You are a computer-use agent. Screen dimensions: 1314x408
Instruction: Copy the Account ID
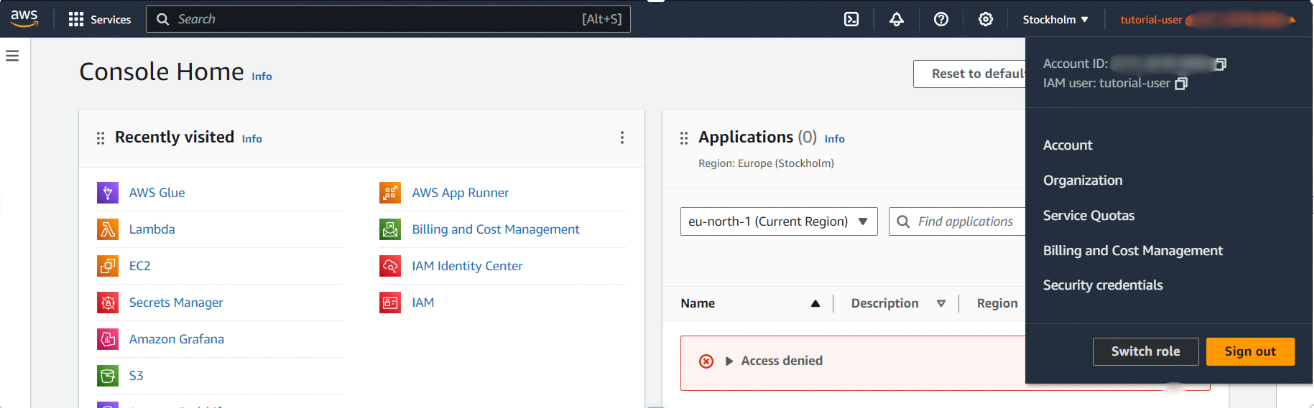[x=1220, y=64]
